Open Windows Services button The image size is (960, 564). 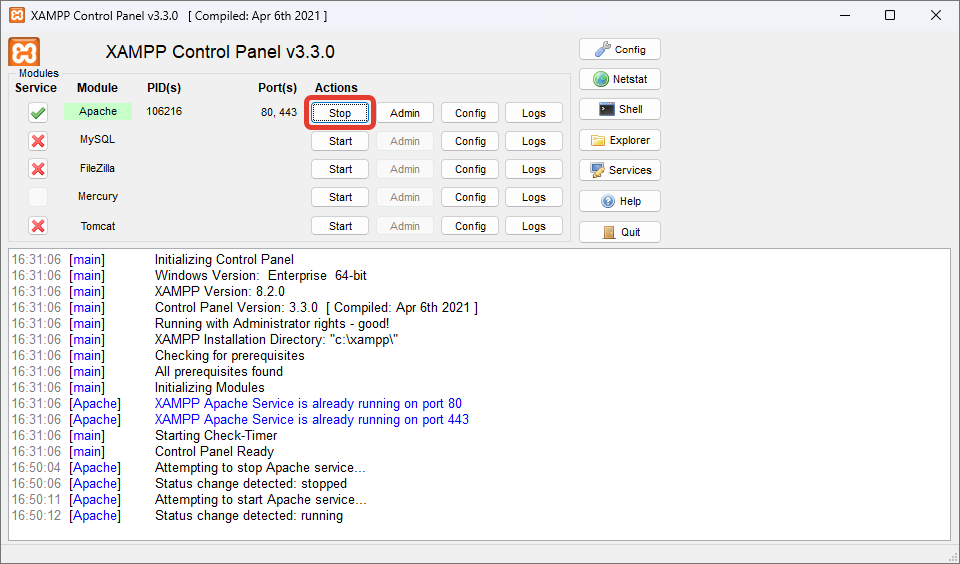pyautogui.click(x=620, y=170)
